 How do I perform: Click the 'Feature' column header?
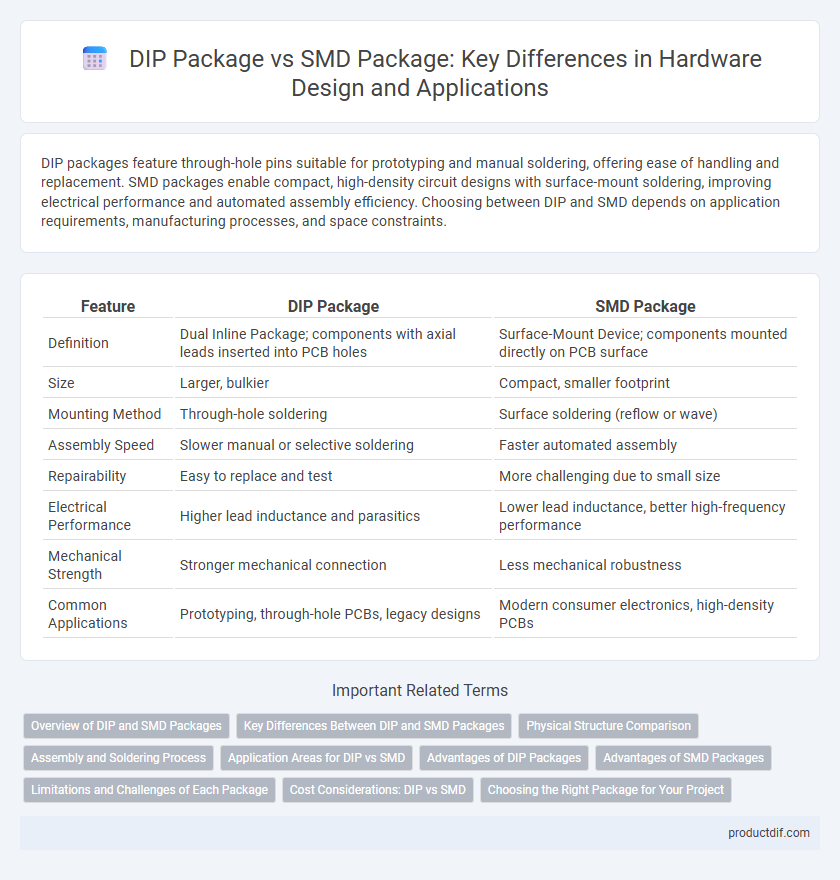[x=108, y=306]
